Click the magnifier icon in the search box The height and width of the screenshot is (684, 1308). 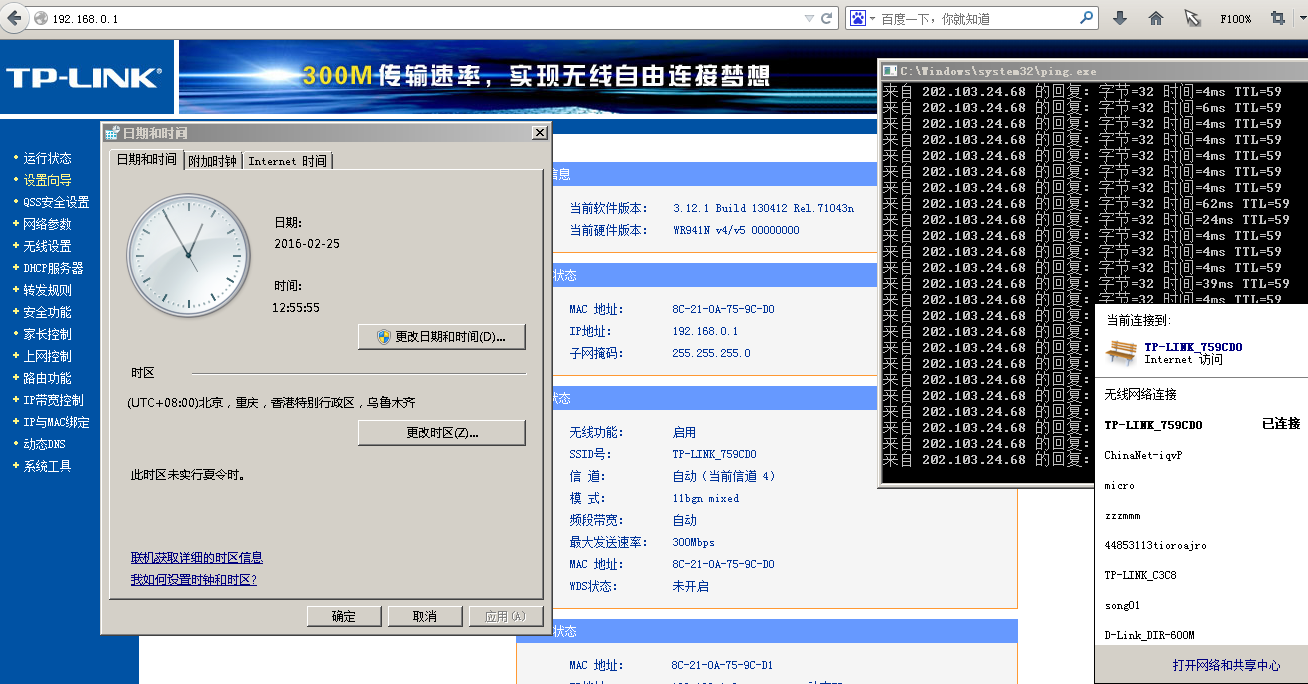[1087, 18]
